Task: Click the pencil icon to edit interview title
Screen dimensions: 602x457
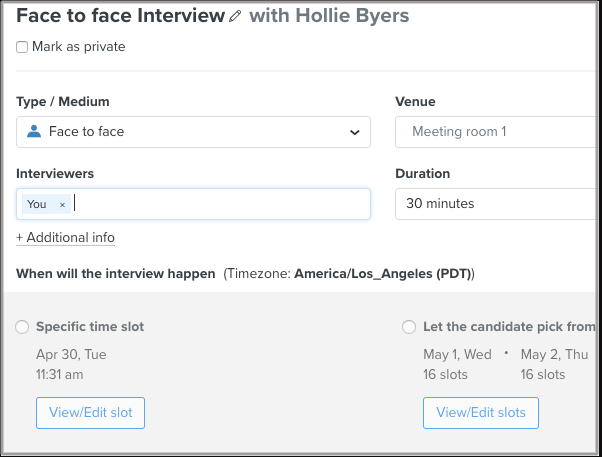Action: pos(235,17)
